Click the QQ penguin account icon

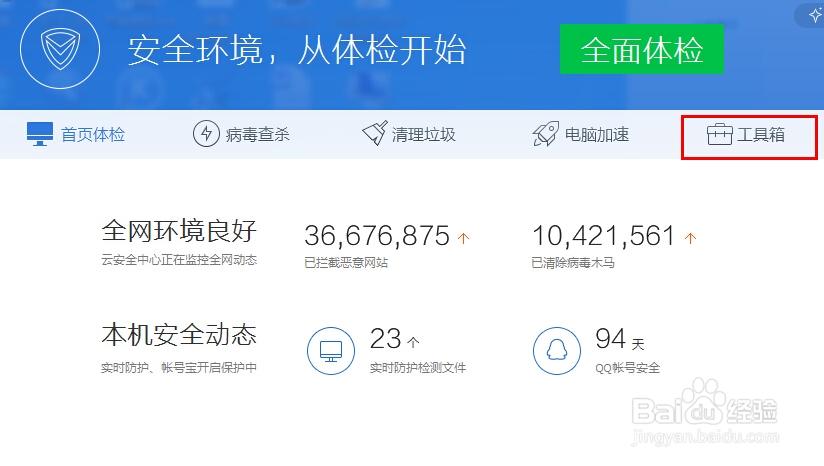(557, 351)
